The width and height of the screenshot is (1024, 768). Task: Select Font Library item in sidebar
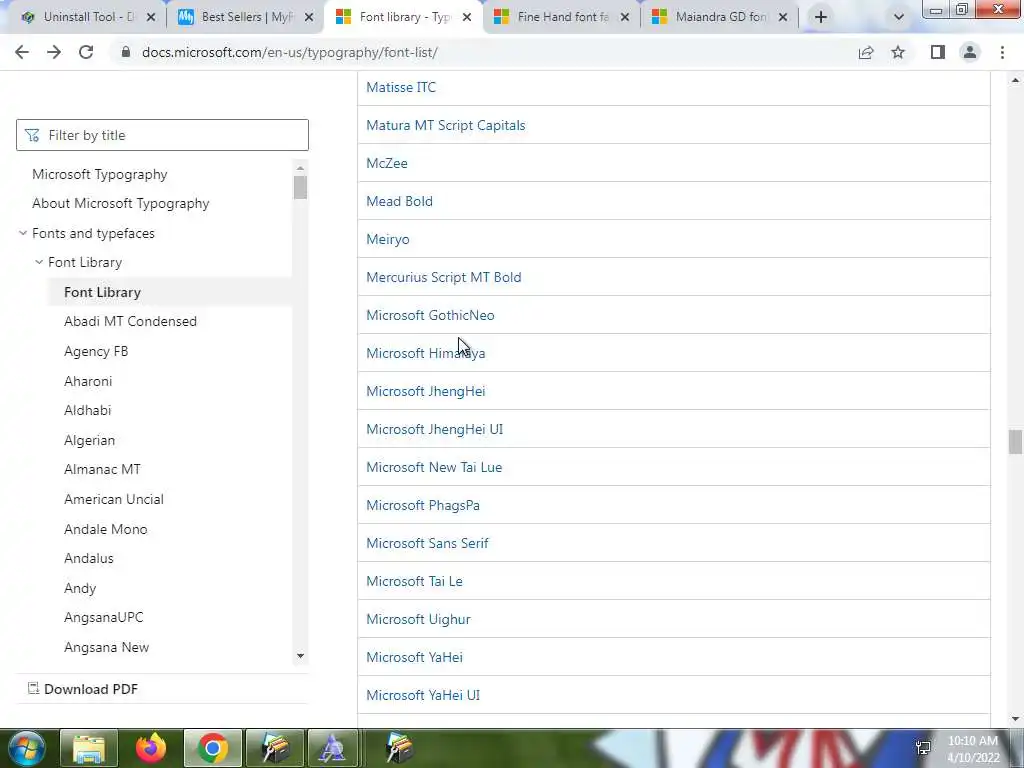tap(103, 292)
